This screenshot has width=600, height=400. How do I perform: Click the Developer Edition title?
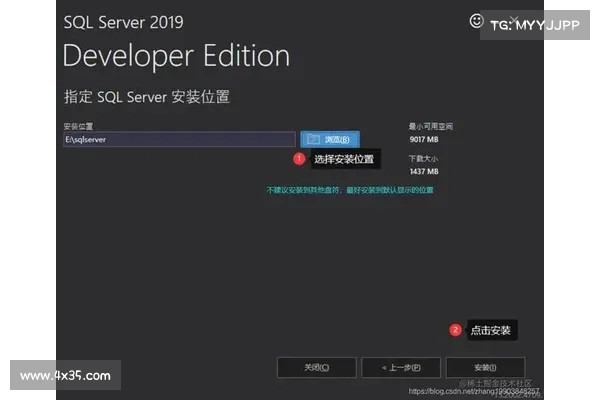click(176, 56)
